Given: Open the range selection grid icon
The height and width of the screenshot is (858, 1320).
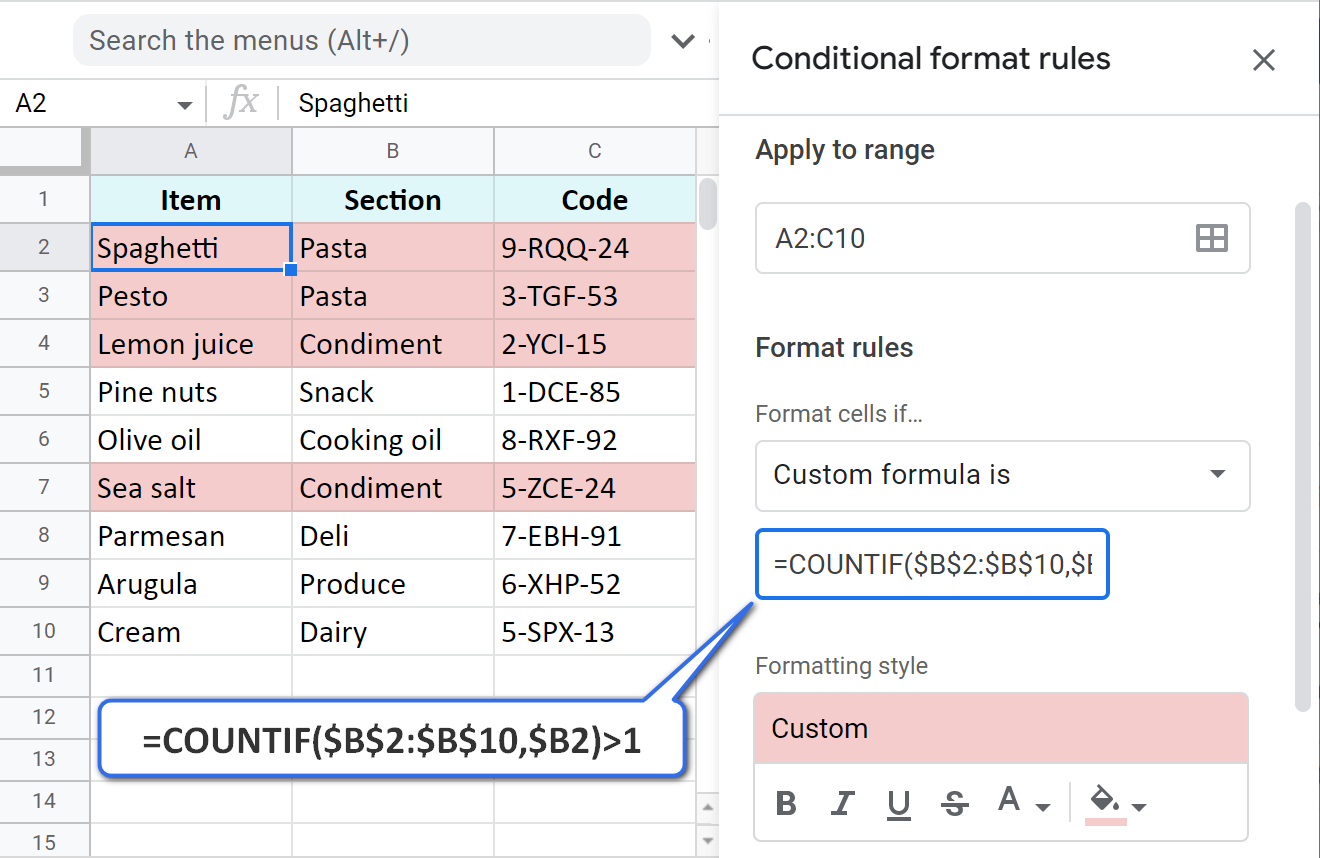Looking at the screenshot, I should click(x=1211, y=238).
